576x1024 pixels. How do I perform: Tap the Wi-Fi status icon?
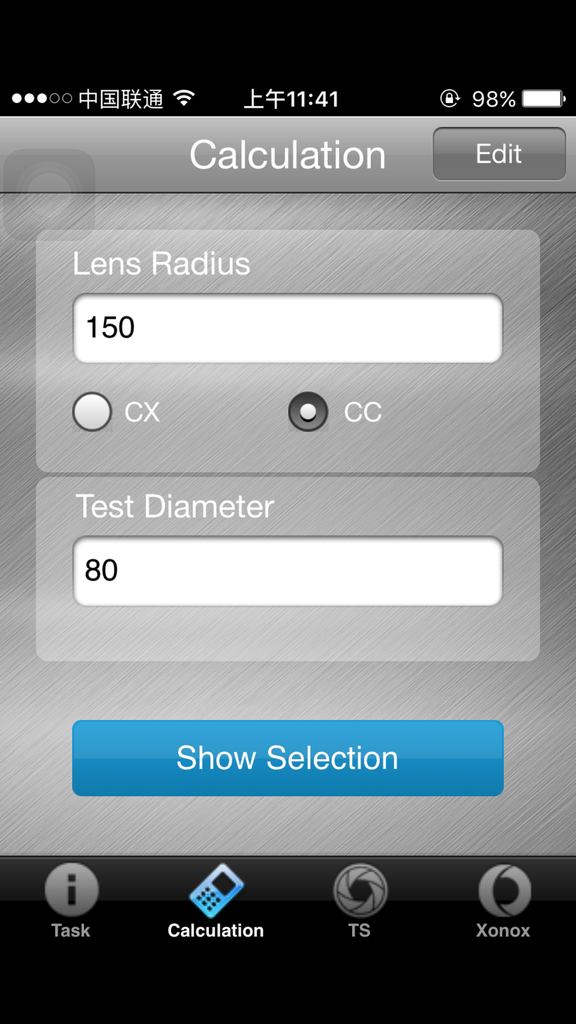(x=185, y=99)
